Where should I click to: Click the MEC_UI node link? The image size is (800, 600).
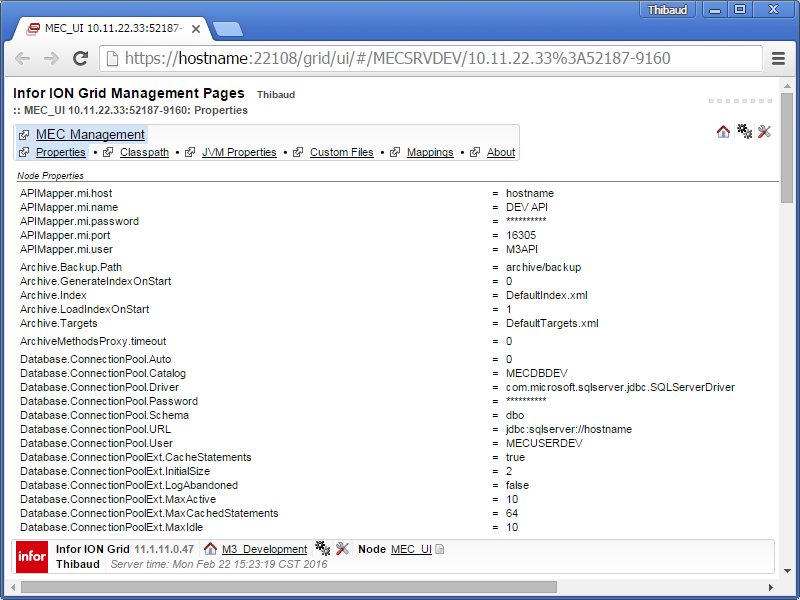[411, 549]
